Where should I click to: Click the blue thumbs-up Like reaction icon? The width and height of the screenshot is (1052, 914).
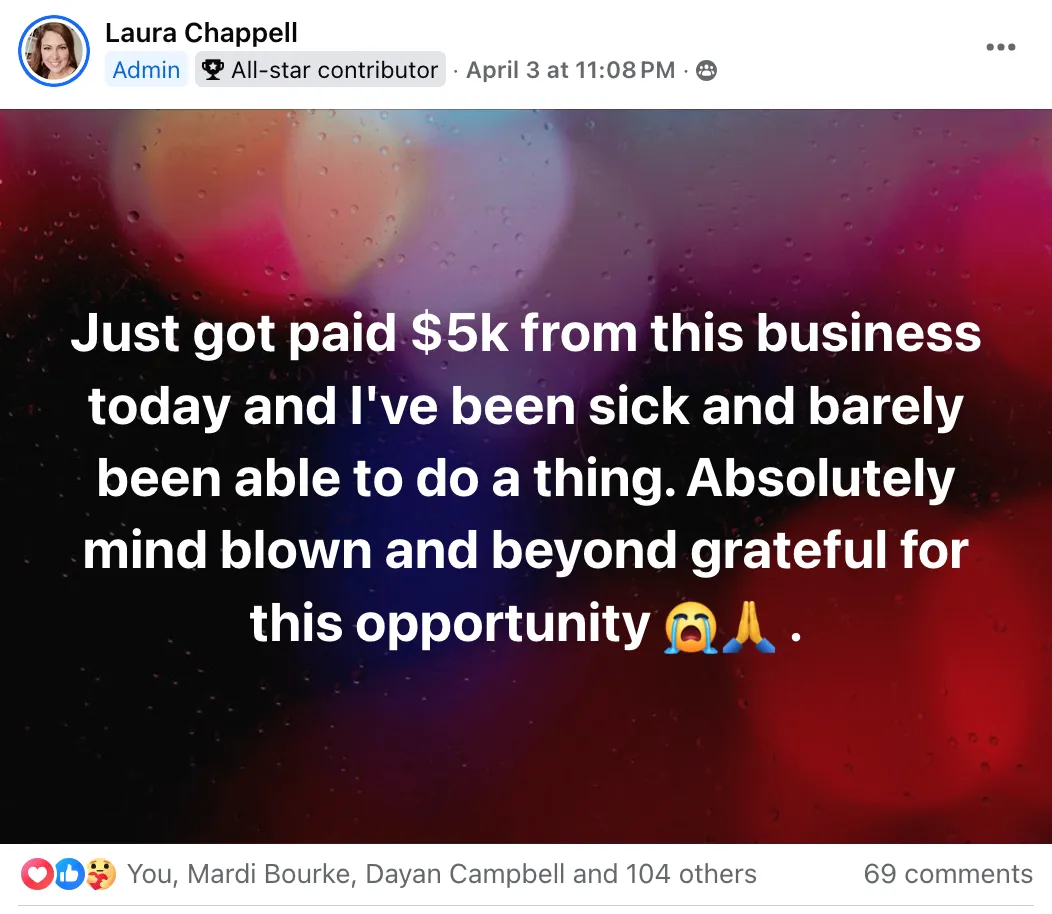point(68,874)
